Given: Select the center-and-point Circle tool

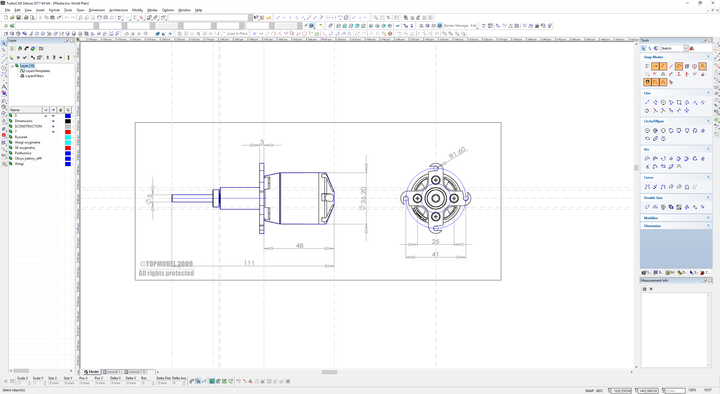Looking at the screenshot, I should click(647, 131).
